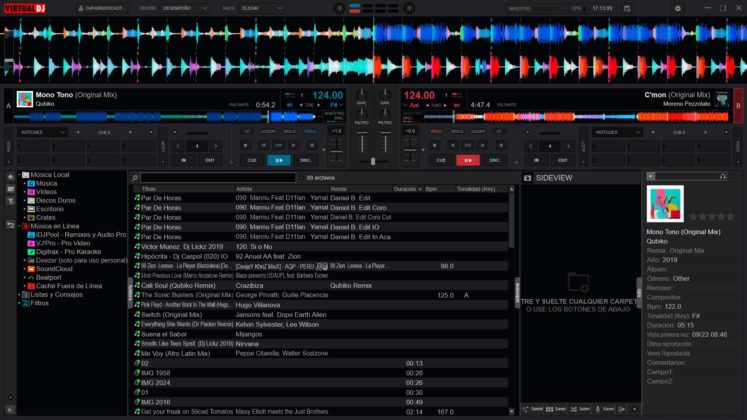Sort by the Duración column header
Screen dimensions: 747x420
405,189
